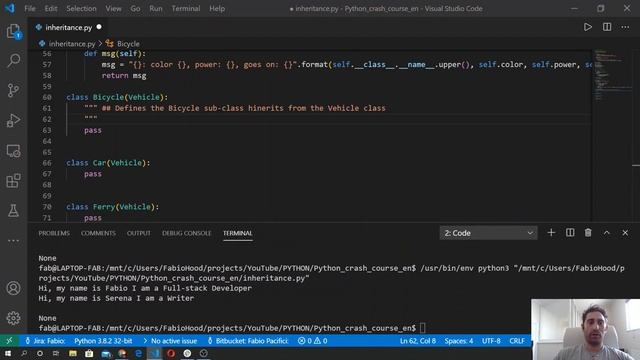Open the Search view
The width and height of the screenshot is (640, 360).
point(13,60)
